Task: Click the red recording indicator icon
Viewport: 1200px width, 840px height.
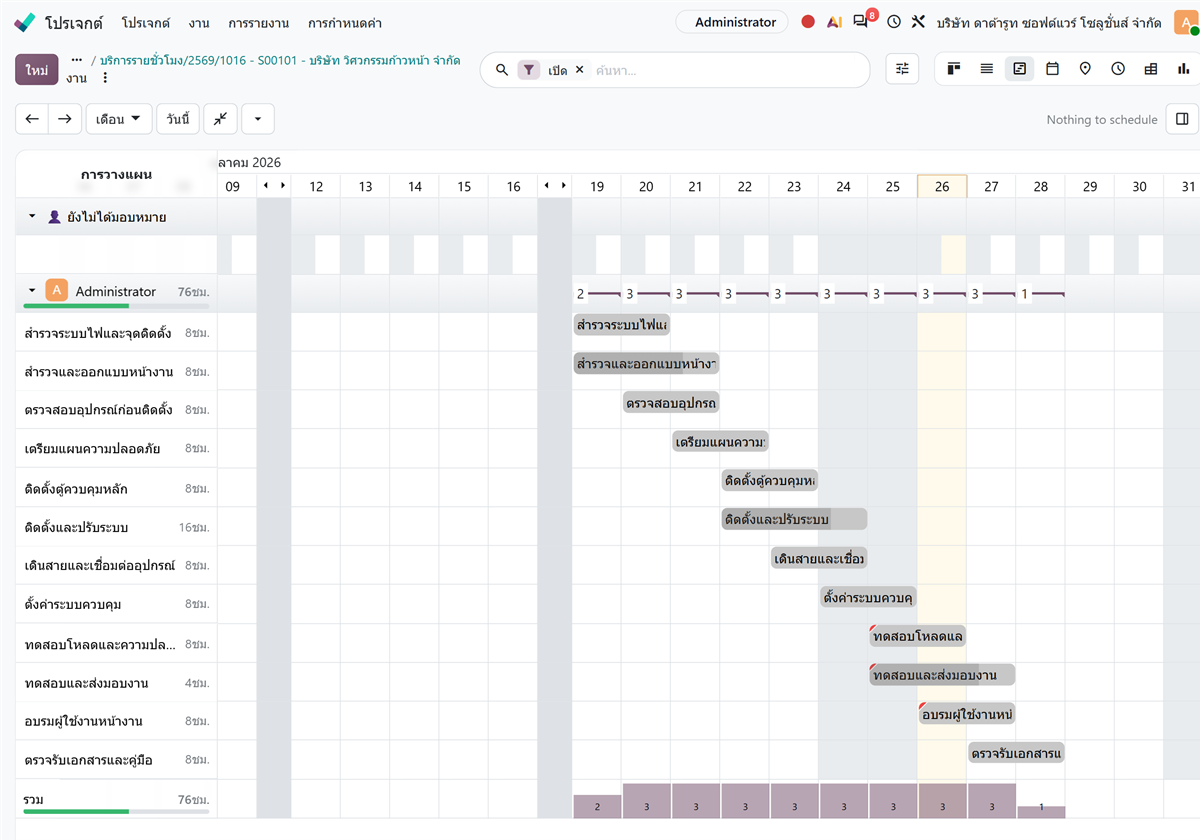Action: pos(808,22)
